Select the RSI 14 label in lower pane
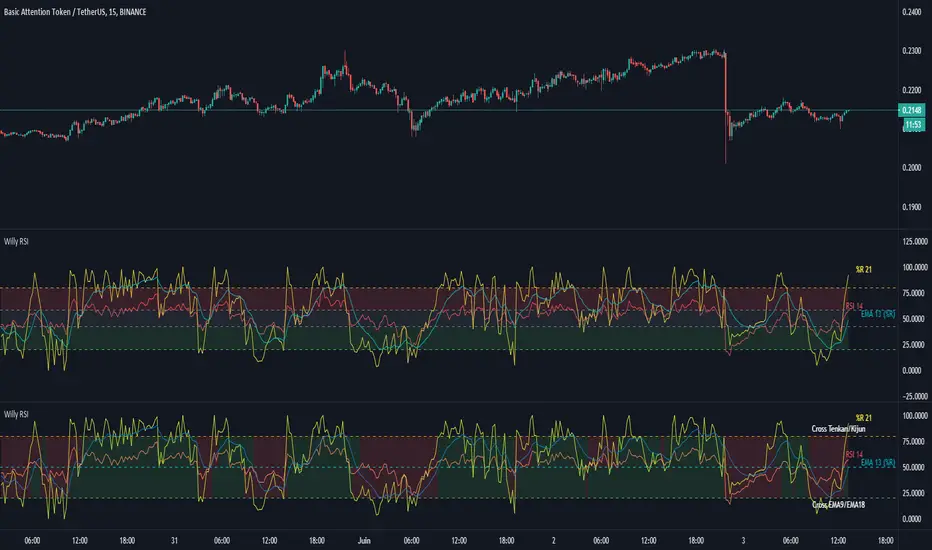932x550 pixels. coord(854,455)
